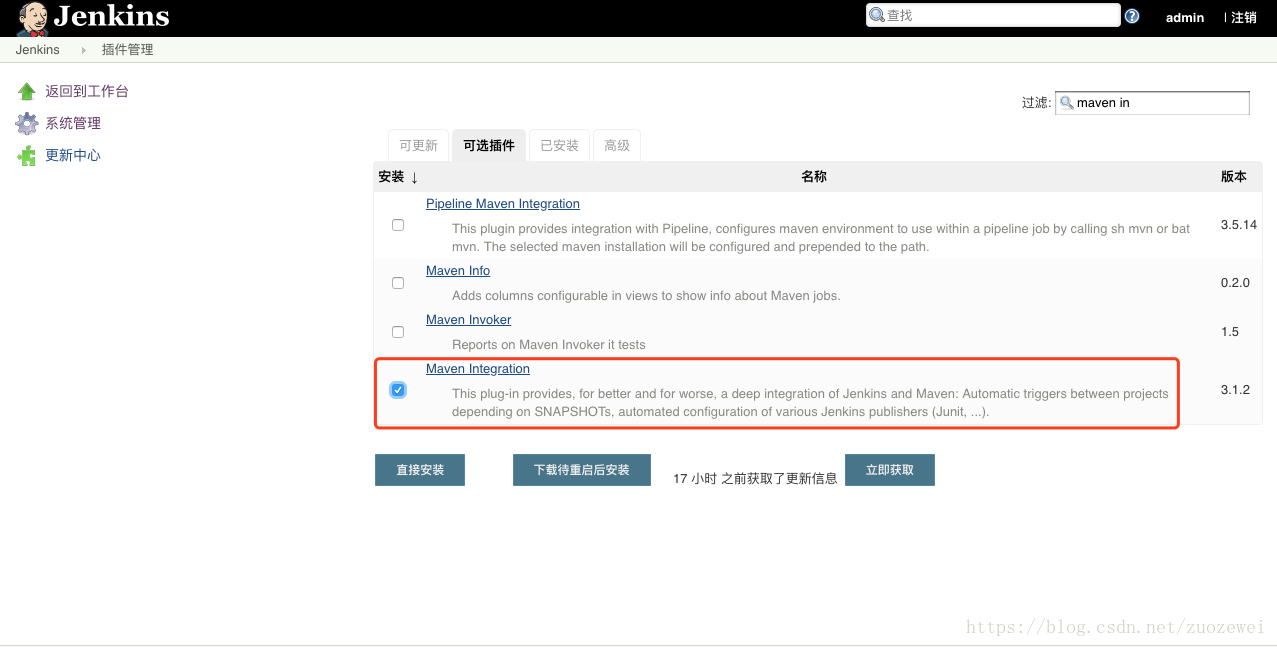The height and width of the screenshot is (647, 1277).
Task: Open the Pipeline Maven Integration link
Action: pyautogui.click(x=503, y=204)
